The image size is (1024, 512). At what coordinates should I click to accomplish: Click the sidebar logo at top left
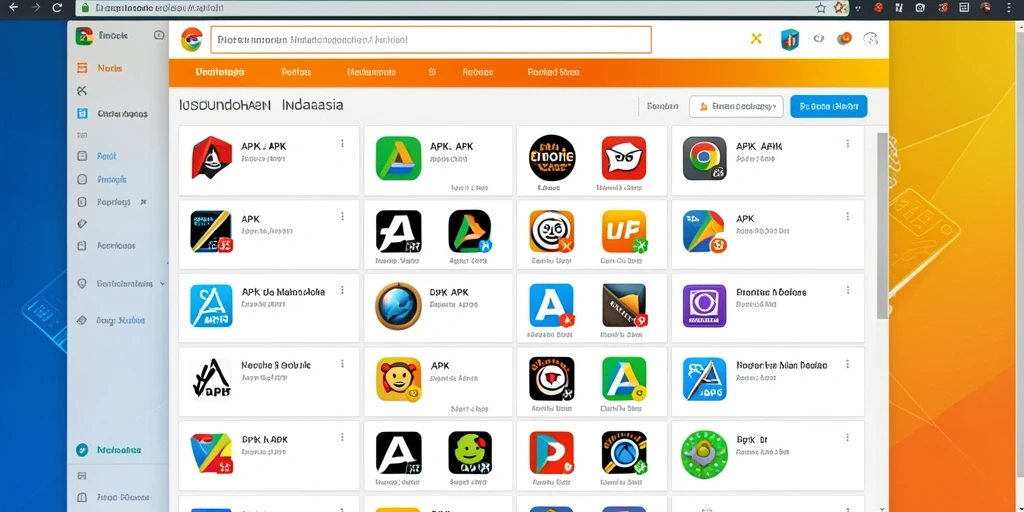point(84,36)
